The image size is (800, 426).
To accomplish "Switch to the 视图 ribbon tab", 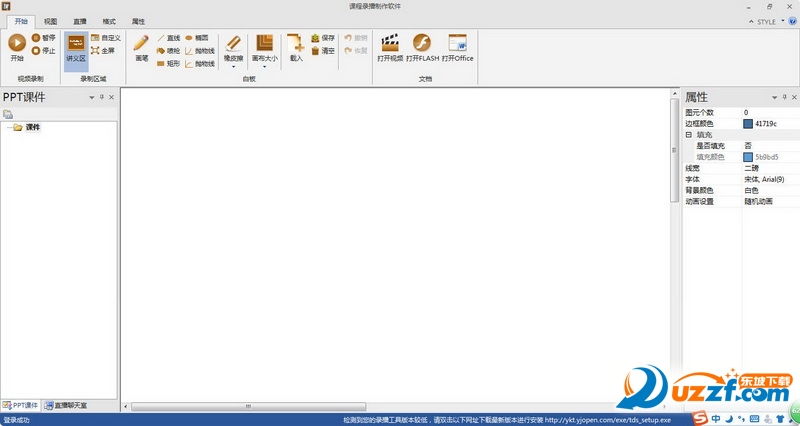I will coord(50,21).
